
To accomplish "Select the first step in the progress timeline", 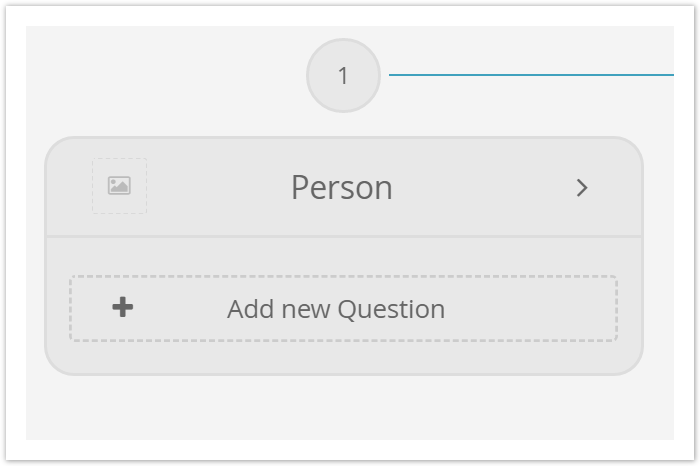I will (x=343, y=75).
